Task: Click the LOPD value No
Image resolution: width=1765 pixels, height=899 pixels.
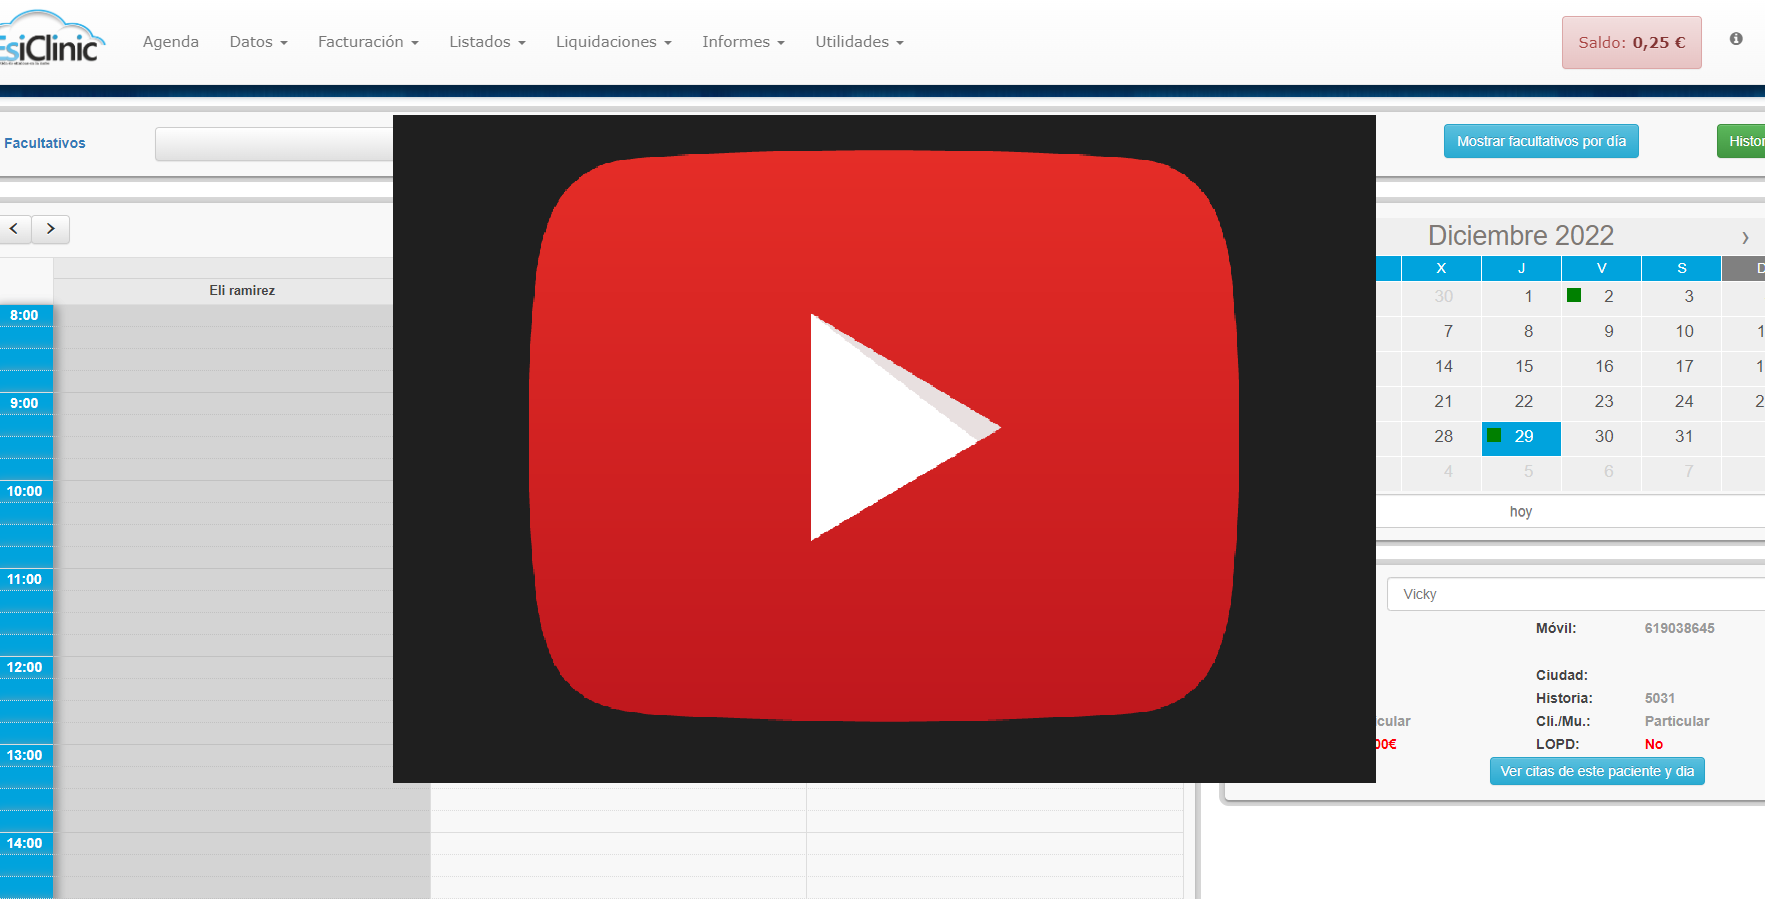Action: pos(1654,744)
